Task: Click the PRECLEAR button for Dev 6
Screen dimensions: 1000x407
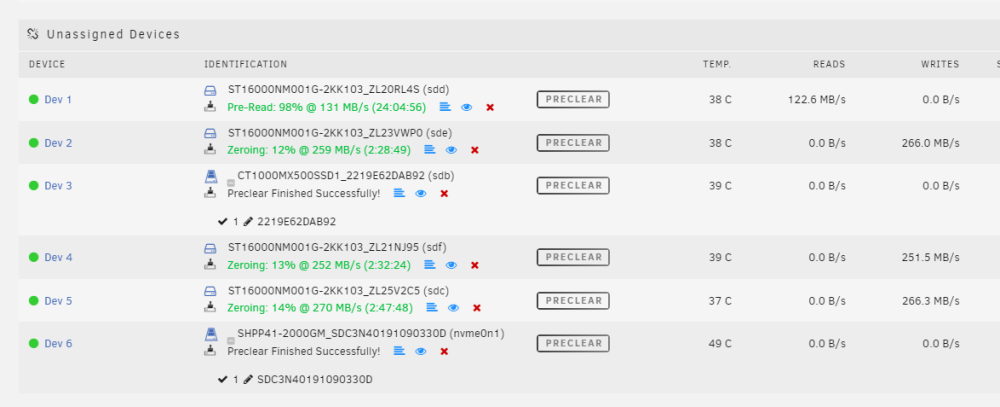Action: 573,343
